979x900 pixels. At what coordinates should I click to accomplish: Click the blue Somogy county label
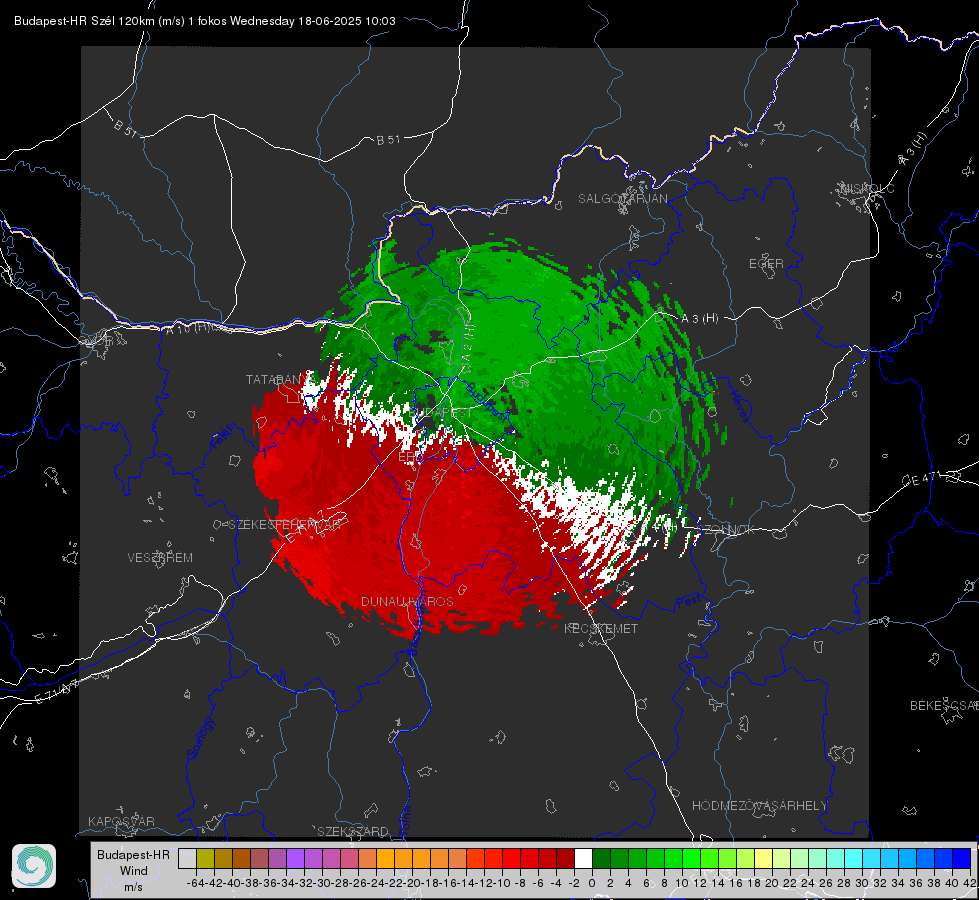201,739
